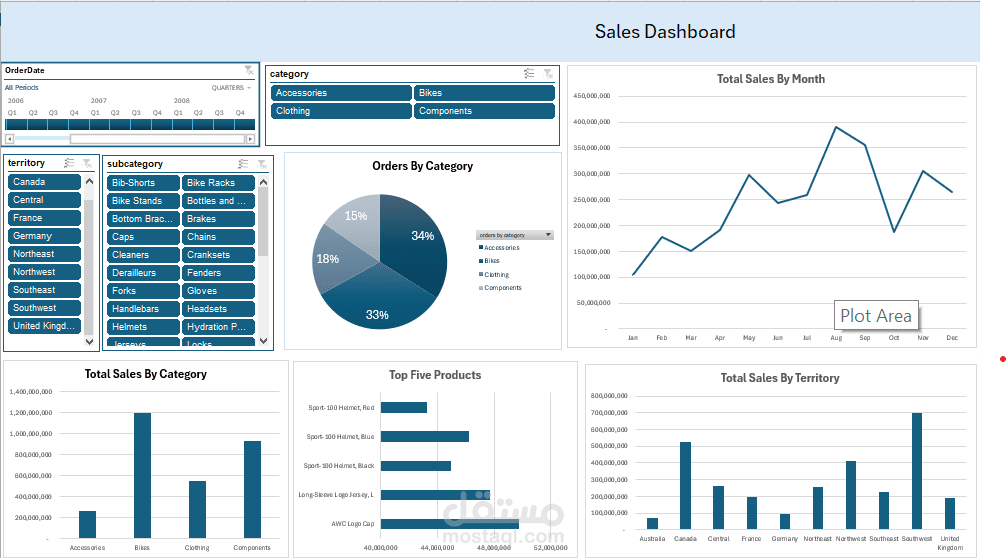Image resolution: width=1007 pixels, height=558 pixels.
Task: Select Southeast territory button
Action: pyautogui.click(x=44, y=290)
